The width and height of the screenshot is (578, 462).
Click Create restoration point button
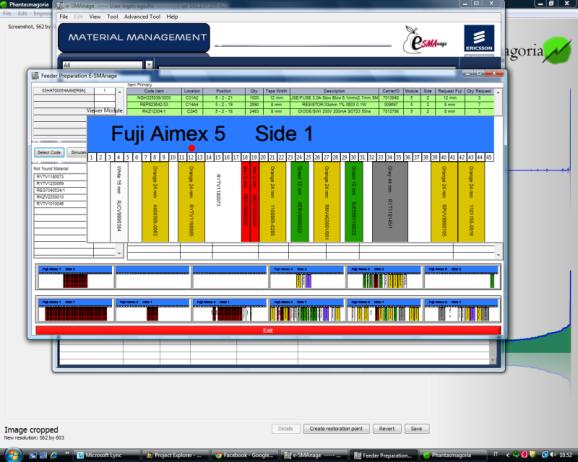(x=336, y=428)
